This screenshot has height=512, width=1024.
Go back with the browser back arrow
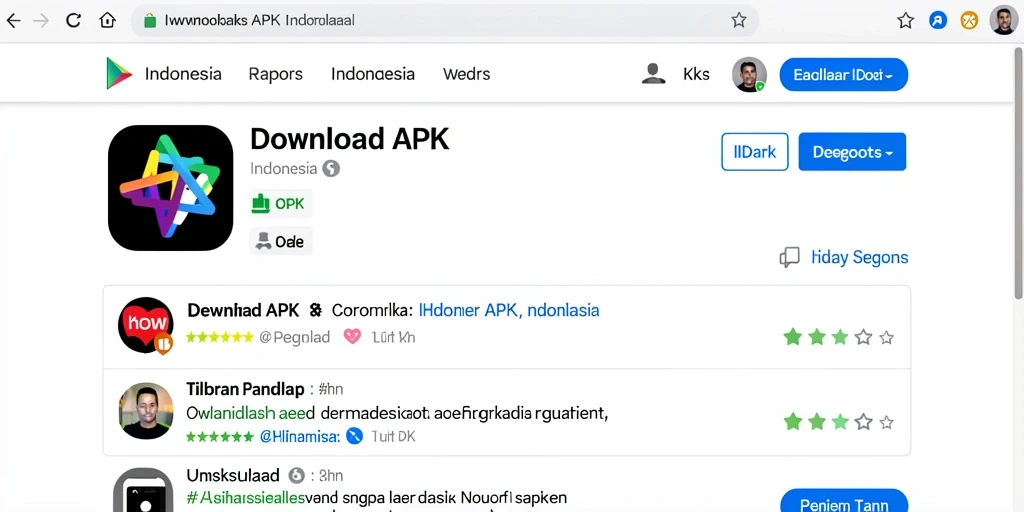coord(13,21)
